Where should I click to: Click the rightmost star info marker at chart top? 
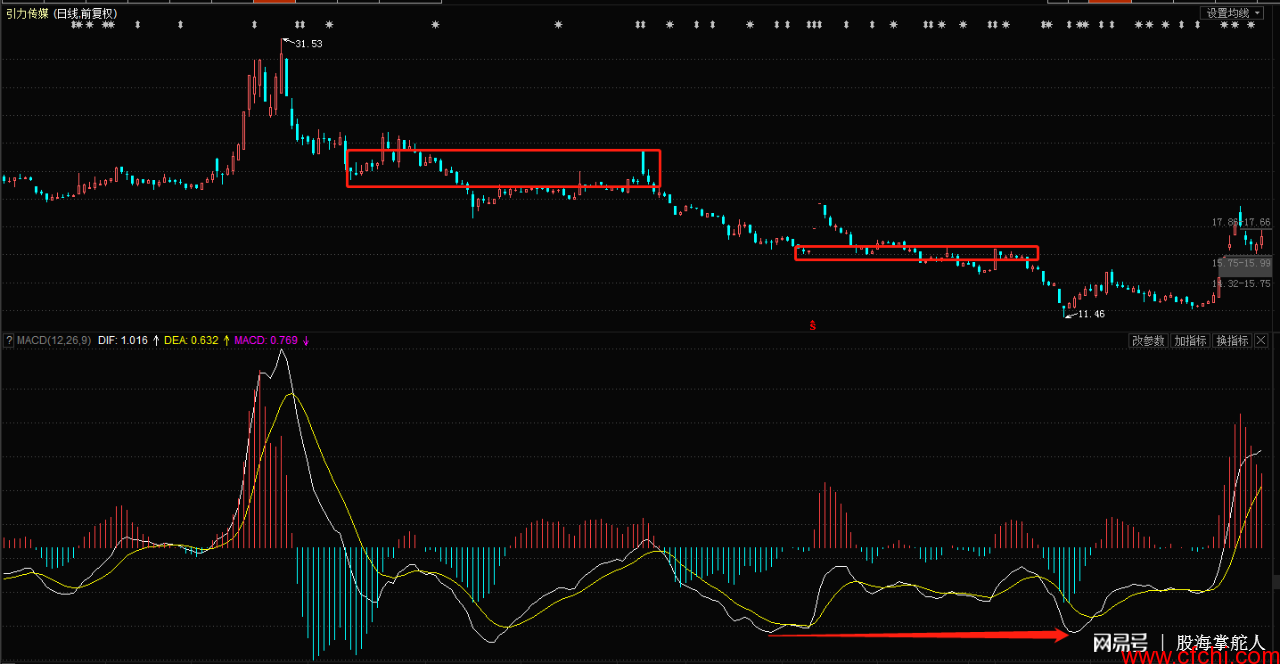pyautogui.click(x=1250, y=25)
